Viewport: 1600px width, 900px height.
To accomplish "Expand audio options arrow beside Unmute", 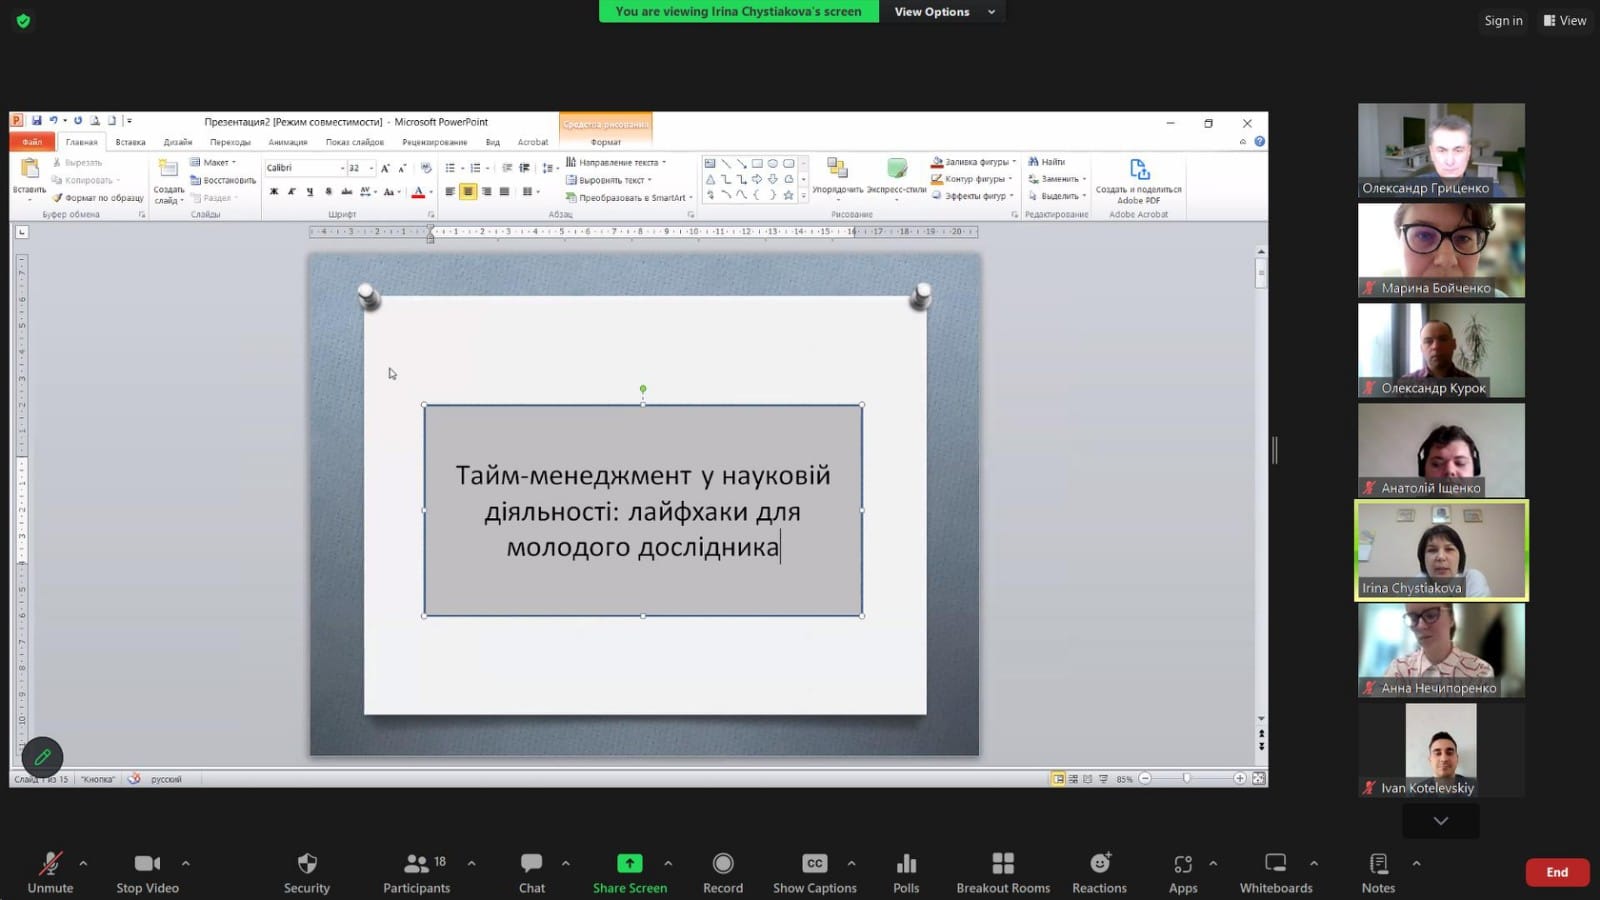I will (x=83, y=863).
